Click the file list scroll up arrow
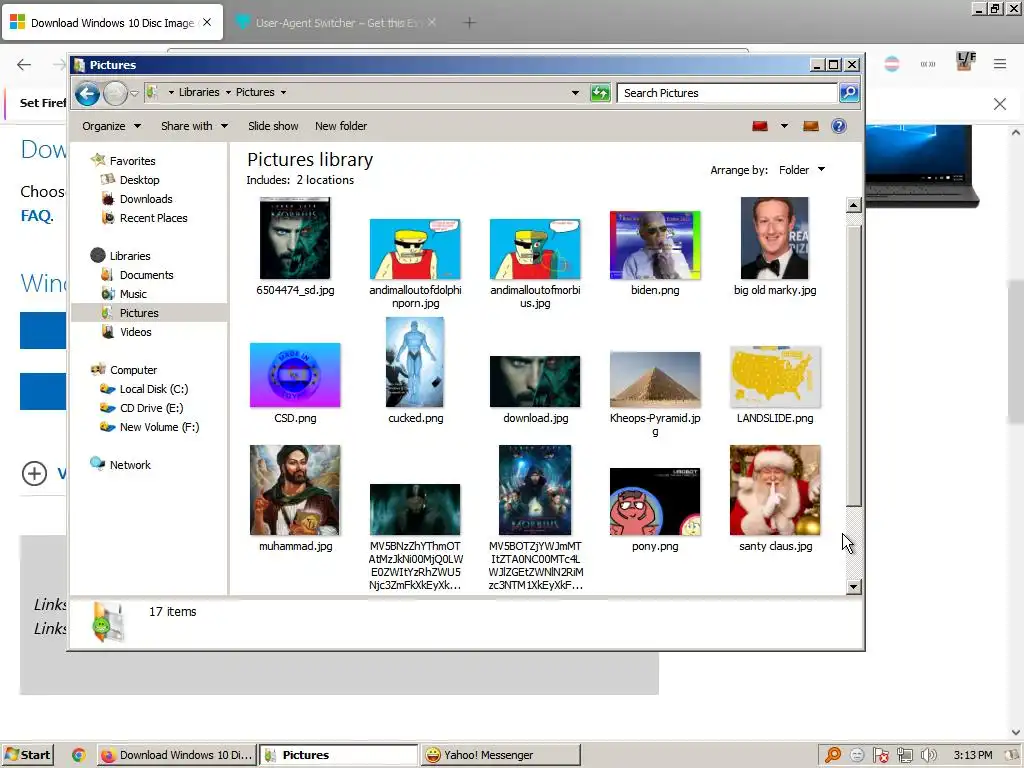This screenshot has width=1024, height=768. pos(853,205)
